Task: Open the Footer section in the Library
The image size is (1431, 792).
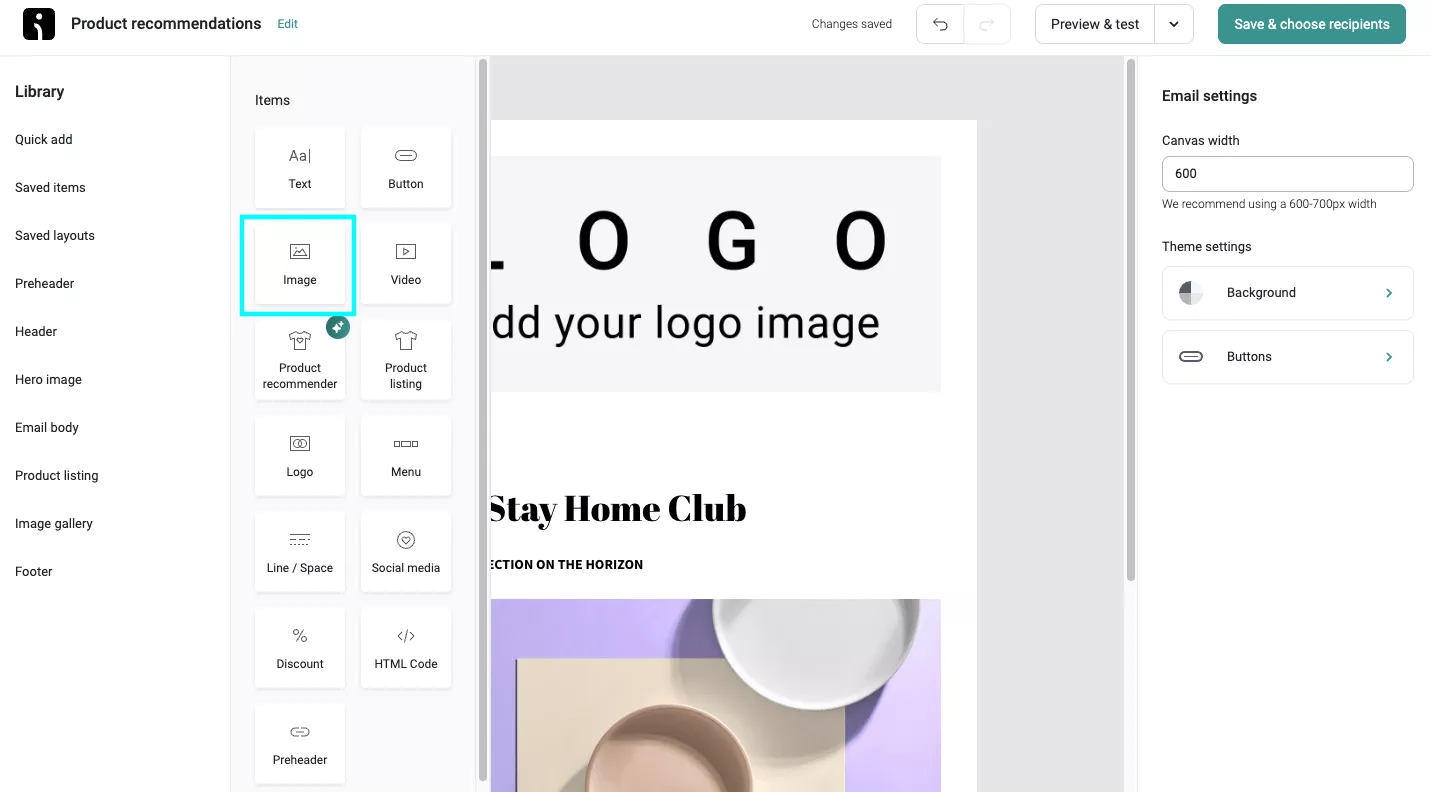Action: tap(33, 571)
